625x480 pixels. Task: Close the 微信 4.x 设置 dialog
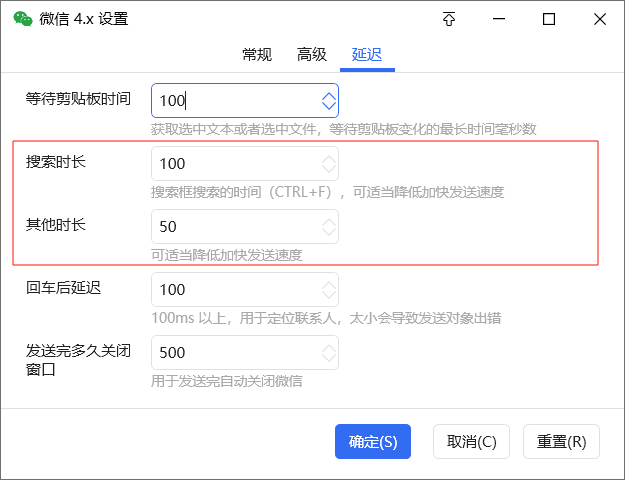(599, 19)
